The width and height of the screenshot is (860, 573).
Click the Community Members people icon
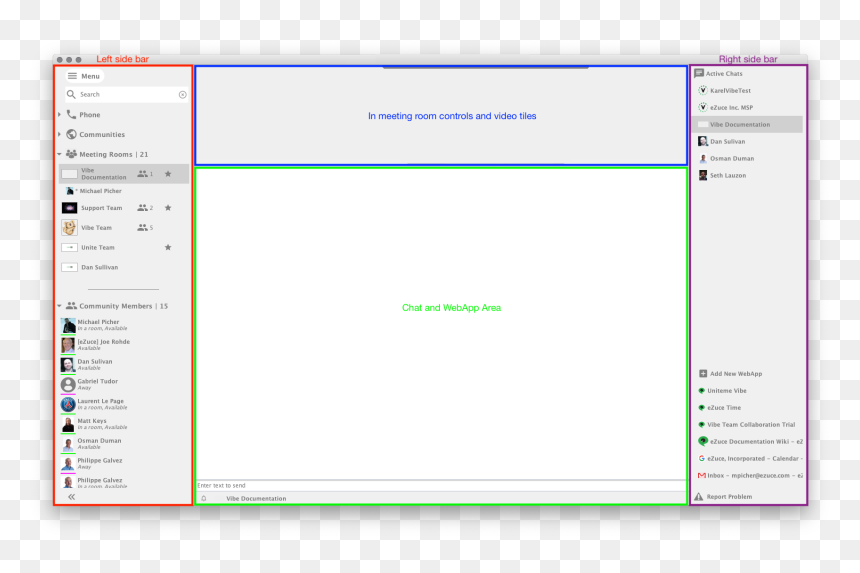tap(71, 306)
